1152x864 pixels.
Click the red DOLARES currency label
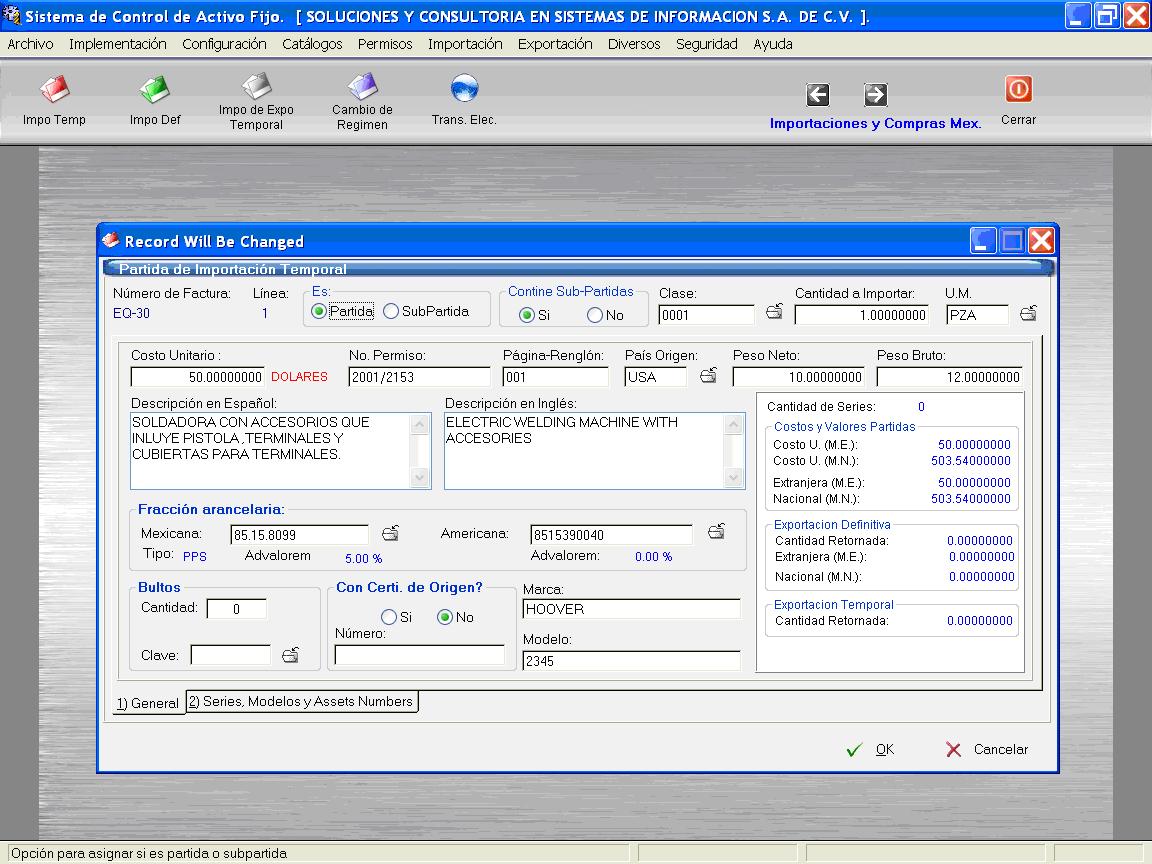[299, 376]
